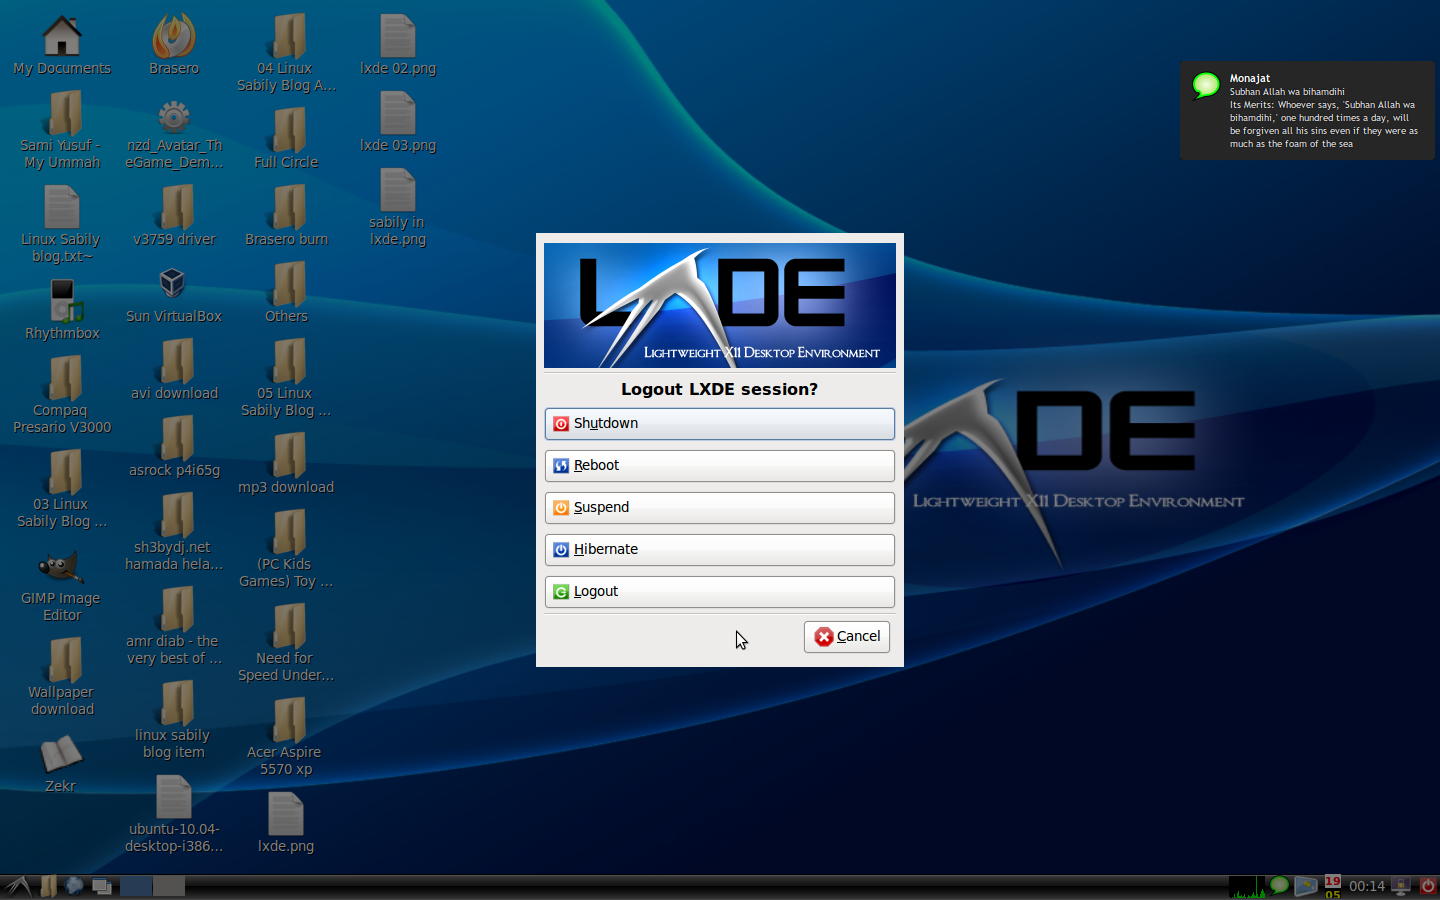Open the file manager from the taskbar
This screenshot has height=900, width=1440.
[x=48, y=886]
